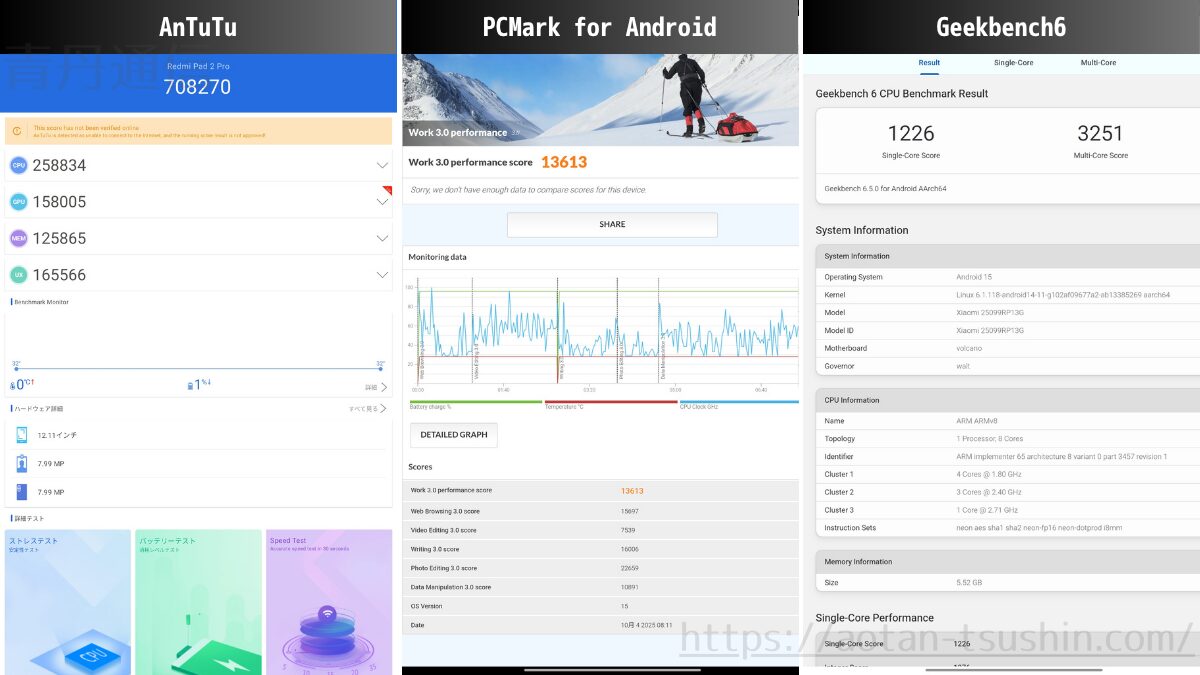Click the GPU score badge icon

tap(18, 202)
